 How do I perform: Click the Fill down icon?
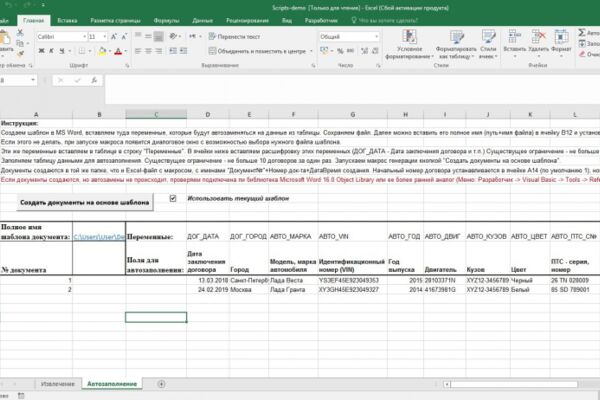[582, 44]
